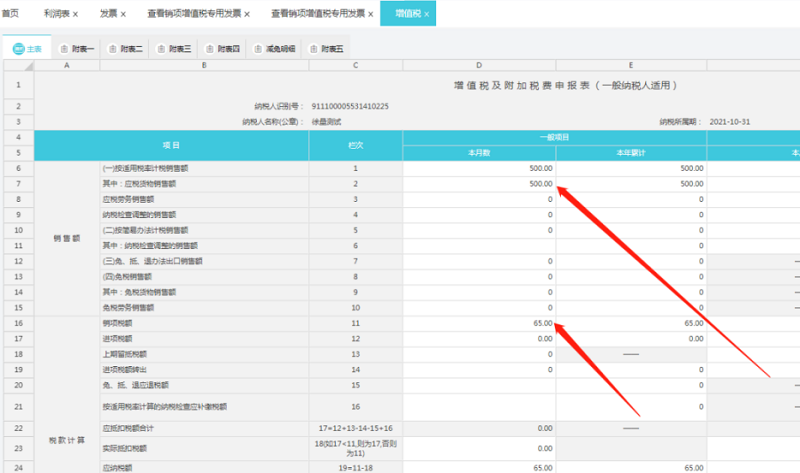Open the 附表四 sheet tab
This screenshot has height=473, width=800.
[222, 49]
